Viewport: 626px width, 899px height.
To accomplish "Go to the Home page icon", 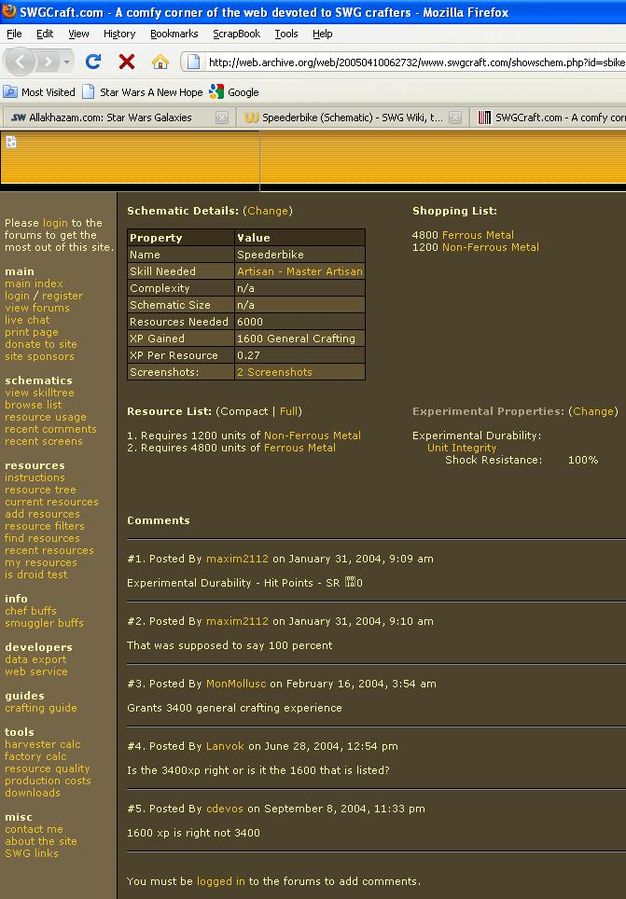I will (x=159, y=62).
